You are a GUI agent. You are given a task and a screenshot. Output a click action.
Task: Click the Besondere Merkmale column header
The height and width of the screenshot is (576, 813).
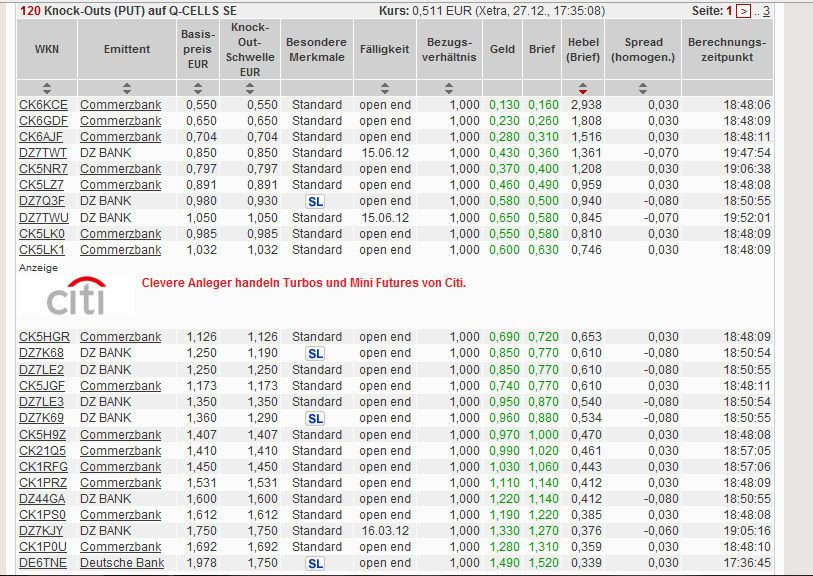(x=317, y=50)
